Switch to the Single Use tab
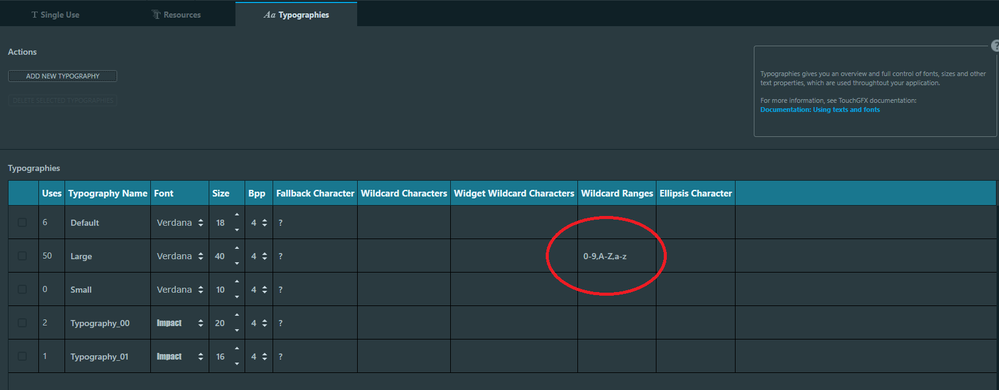Viewport: 999px width, 390px height. [55, 15]
